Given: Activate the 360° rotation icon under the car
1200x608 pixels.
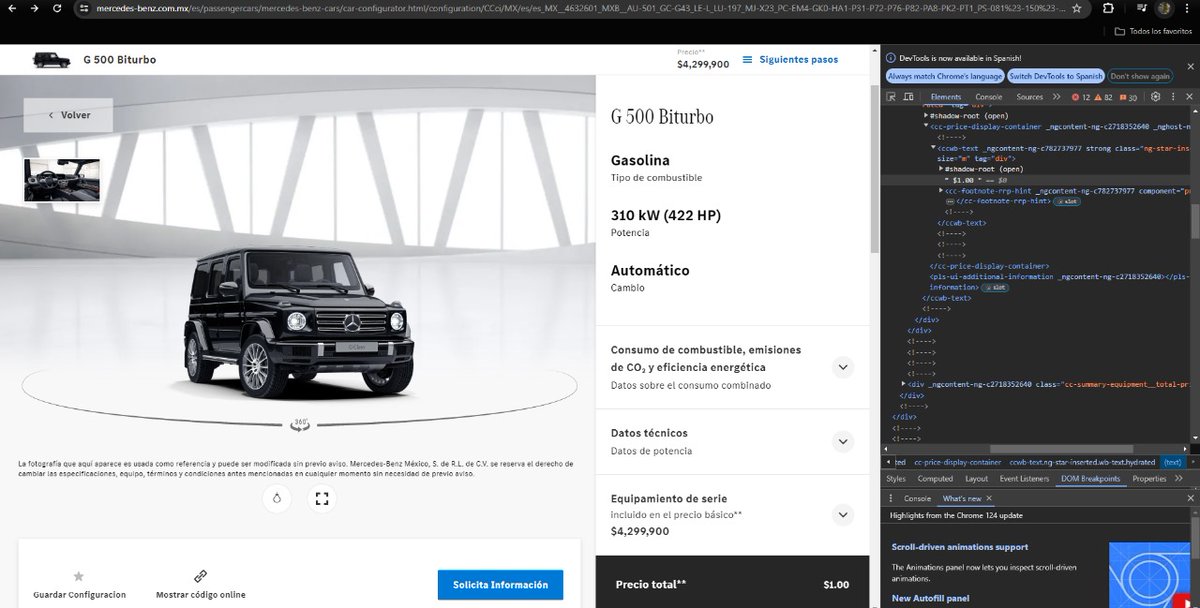Looking at the screenshot, I should pos(300,424).
